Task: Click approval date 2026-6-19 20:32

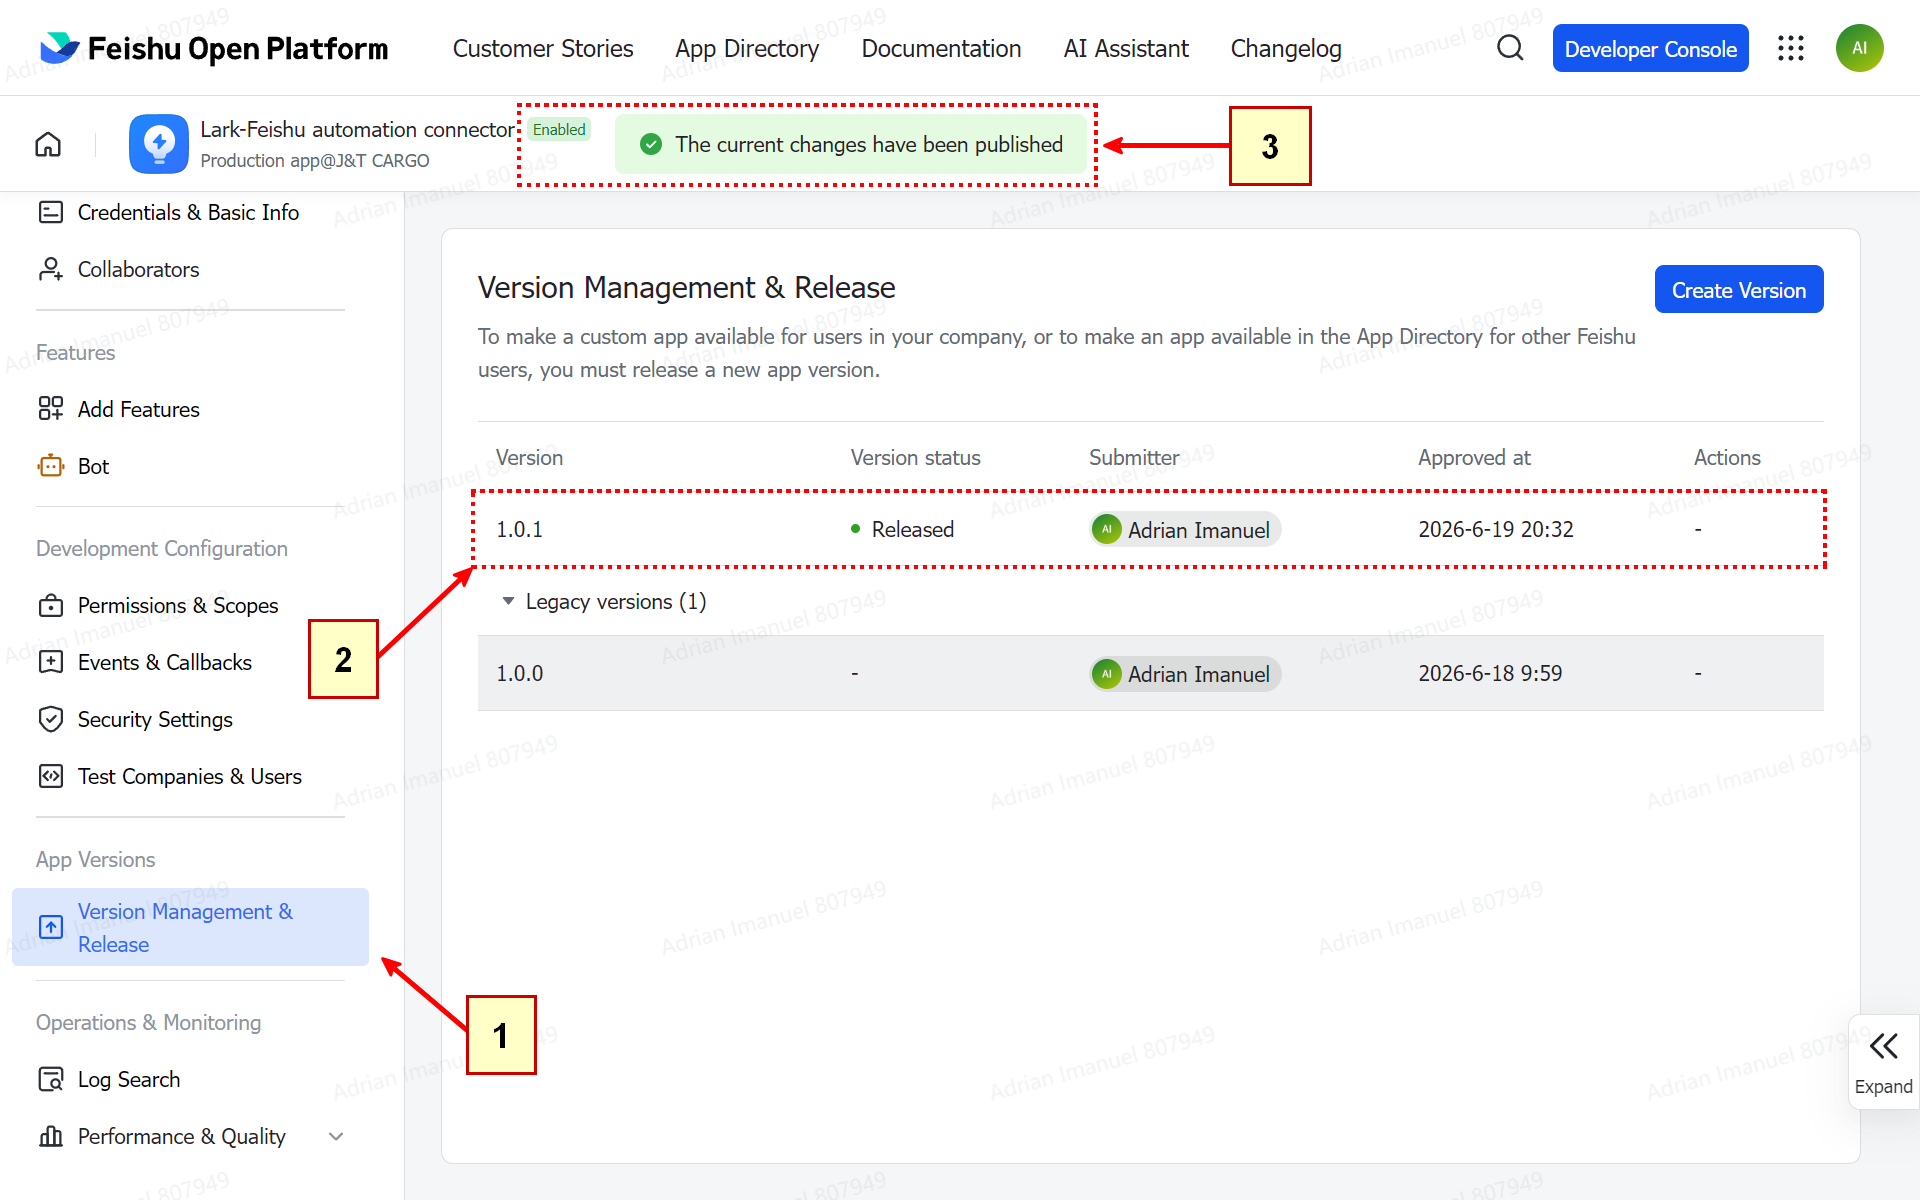Action: click(x=1496, y=529)
